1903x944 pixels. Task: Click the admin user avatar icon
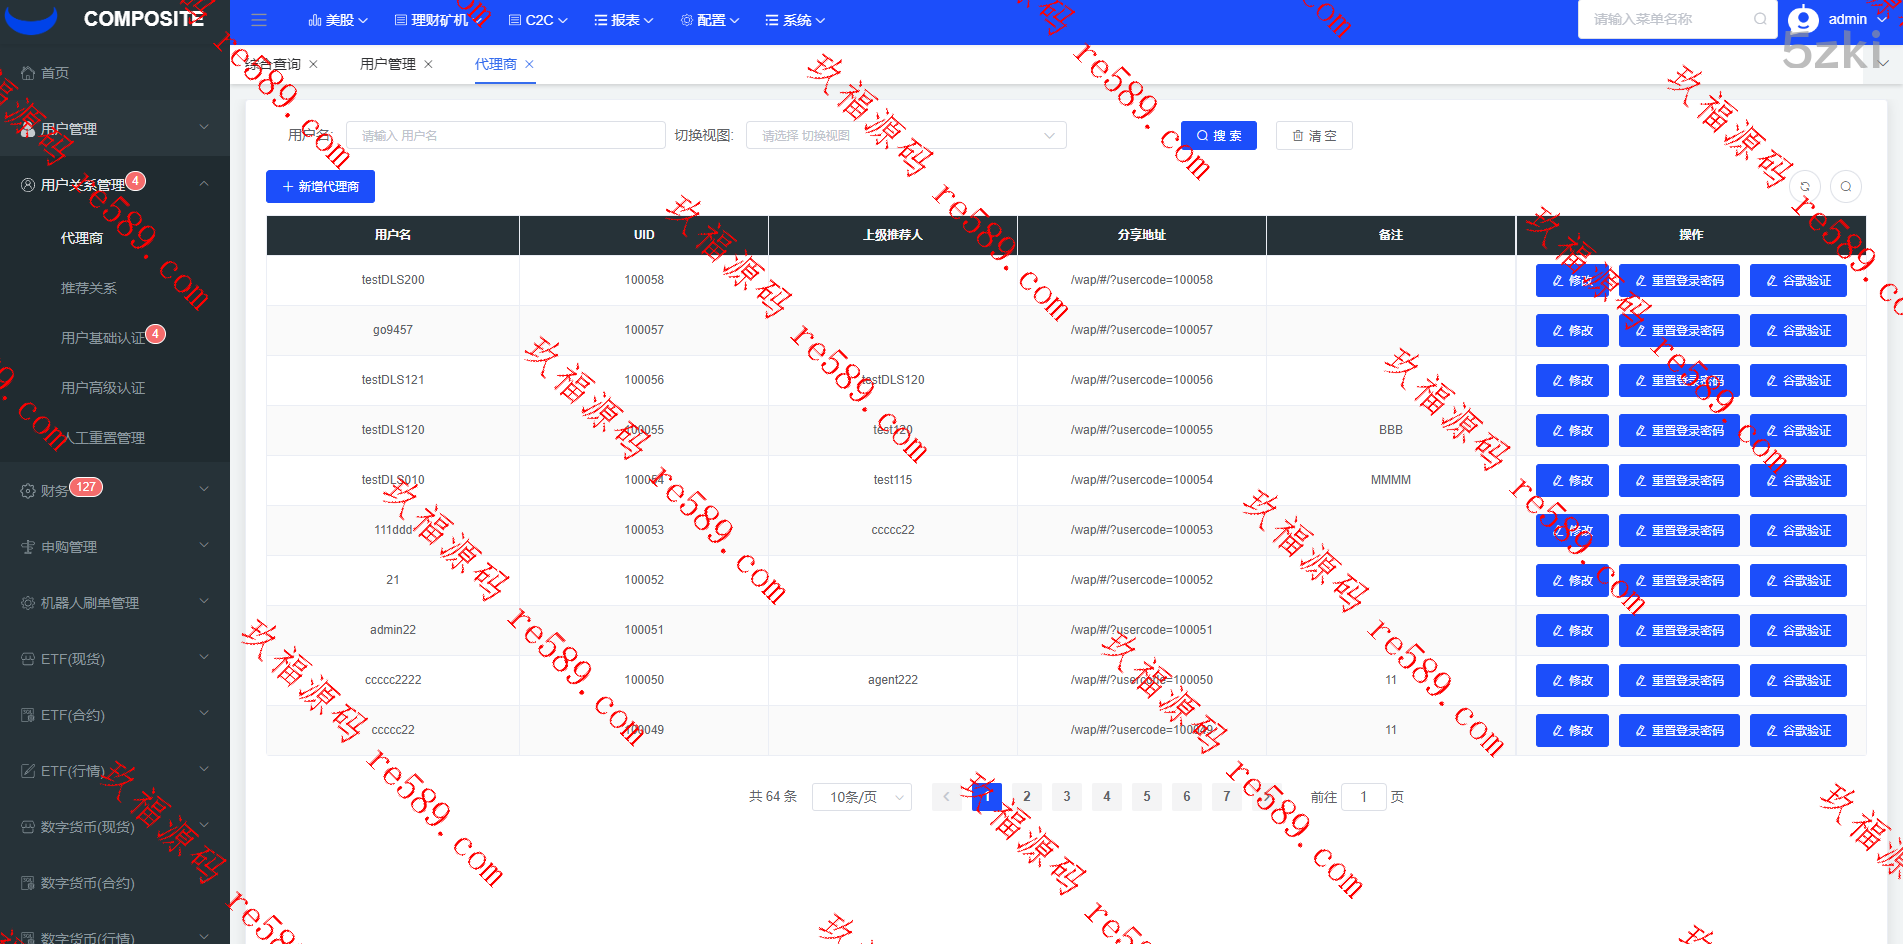coord(1802,20)
